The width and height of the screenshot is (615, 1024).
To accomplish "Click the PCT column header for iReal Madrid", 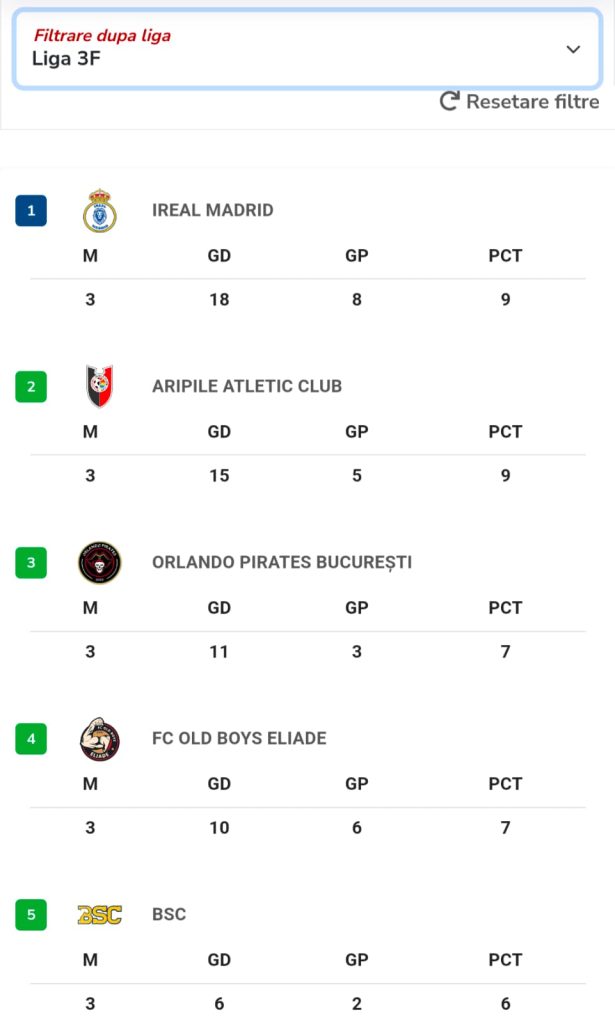I will point(505,255).
